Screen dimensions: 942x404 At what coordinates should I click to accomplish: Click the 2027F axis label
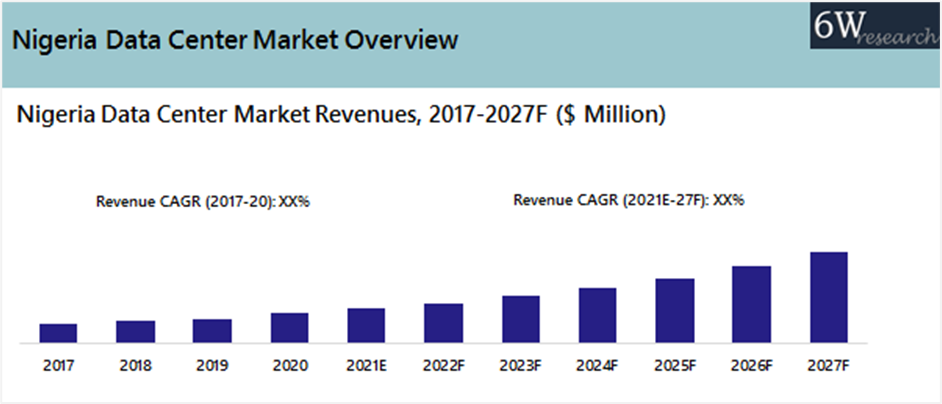(828, 366)
